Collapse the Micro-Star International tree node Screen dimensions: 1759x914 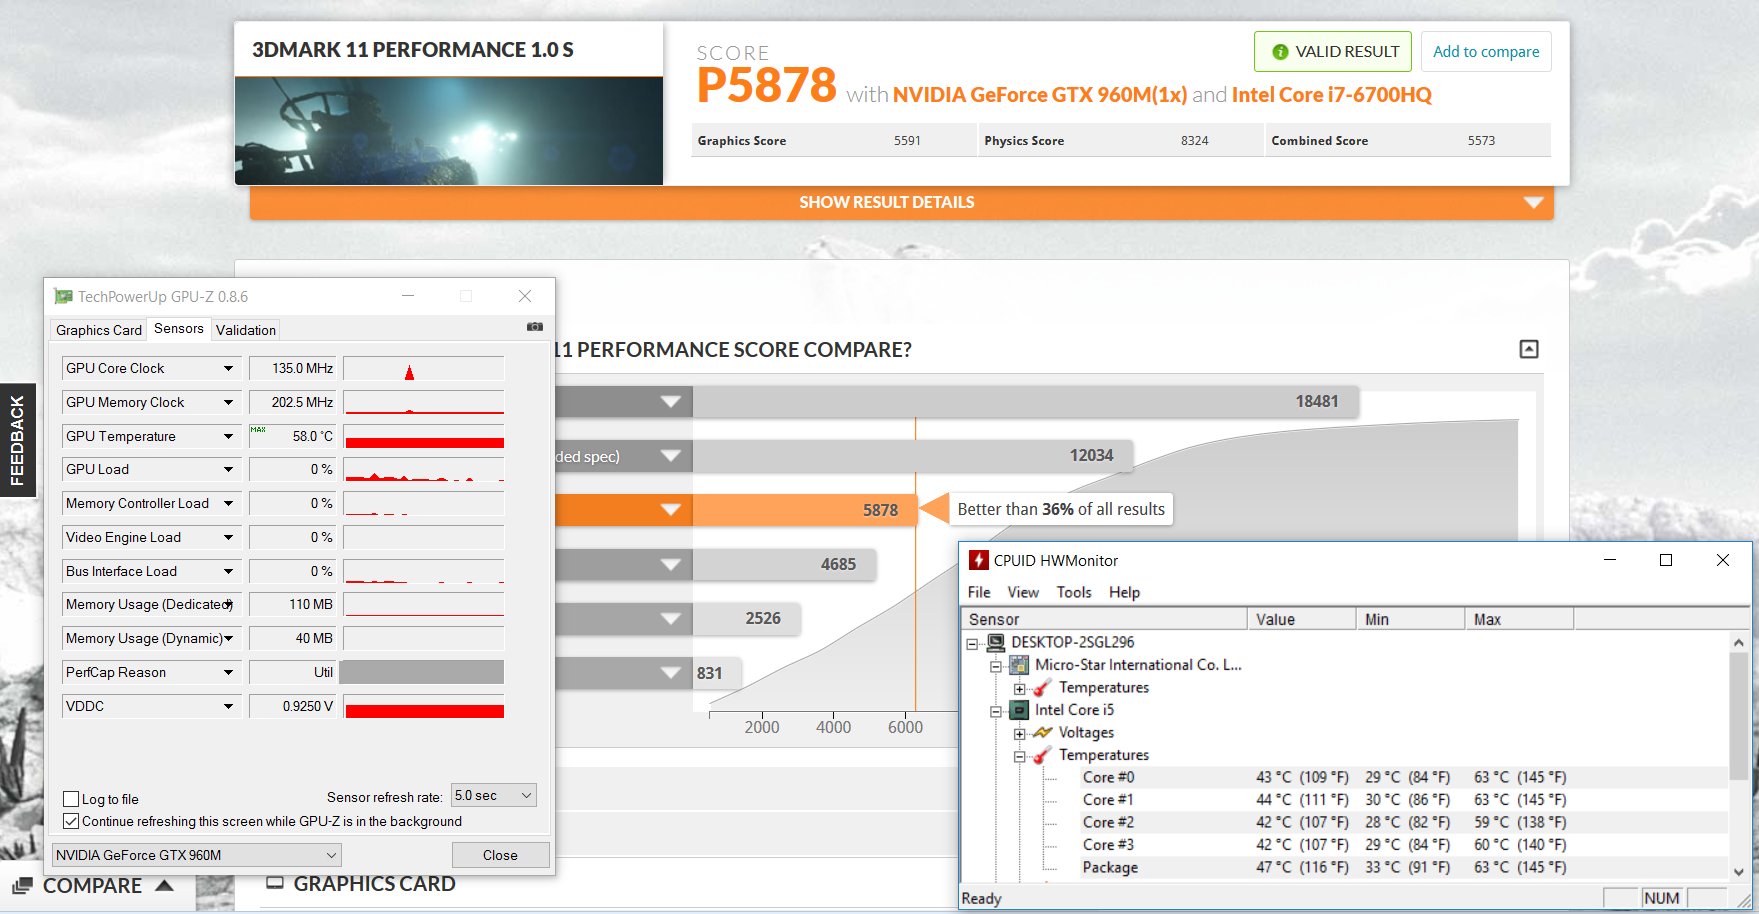[x=995, y=666]
